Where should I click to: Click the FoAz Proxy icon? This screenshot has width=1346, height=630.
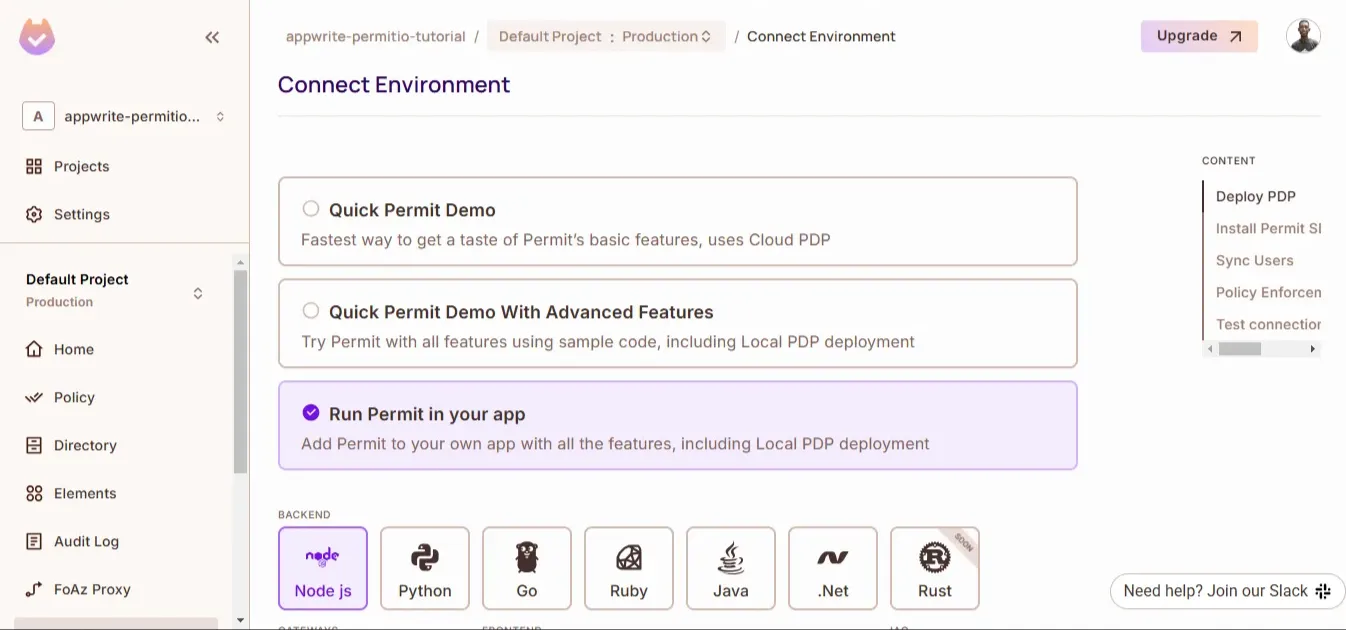pyautogui.click(x=34, y=589)
